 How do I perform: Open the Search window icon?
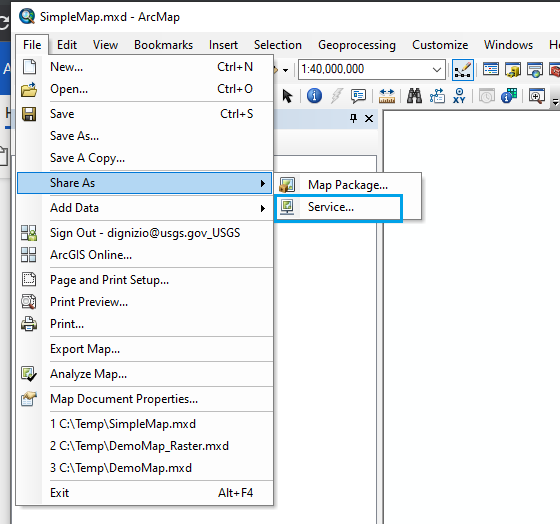coord(535,70)
